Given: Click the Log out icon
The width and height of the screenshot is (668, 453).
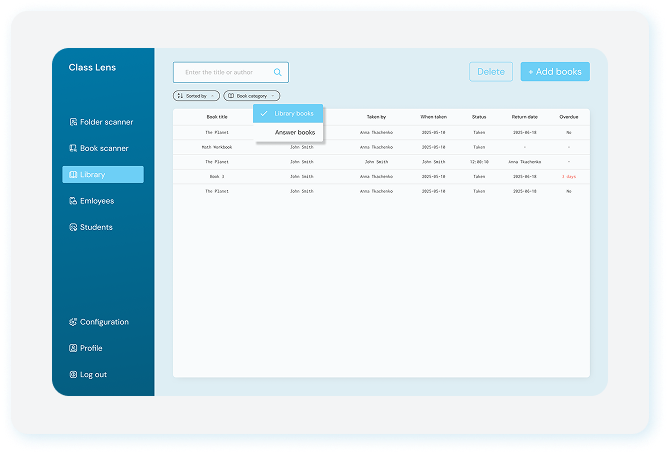Looking at the screenshot, I should (73, 375).
